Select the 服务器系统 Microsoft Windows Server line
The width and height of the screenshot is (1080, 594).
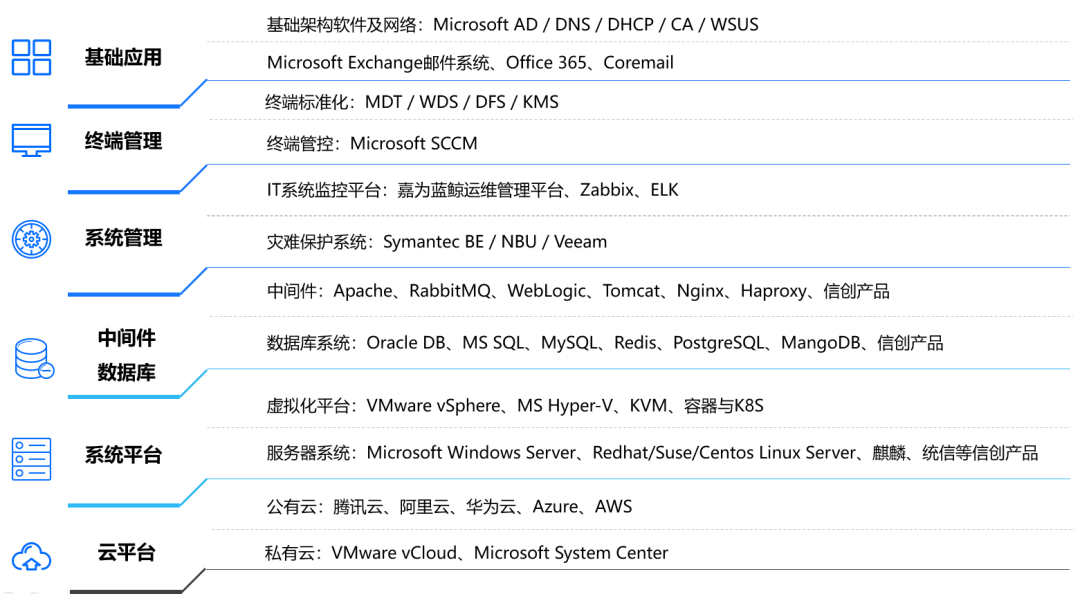(652, 453)
